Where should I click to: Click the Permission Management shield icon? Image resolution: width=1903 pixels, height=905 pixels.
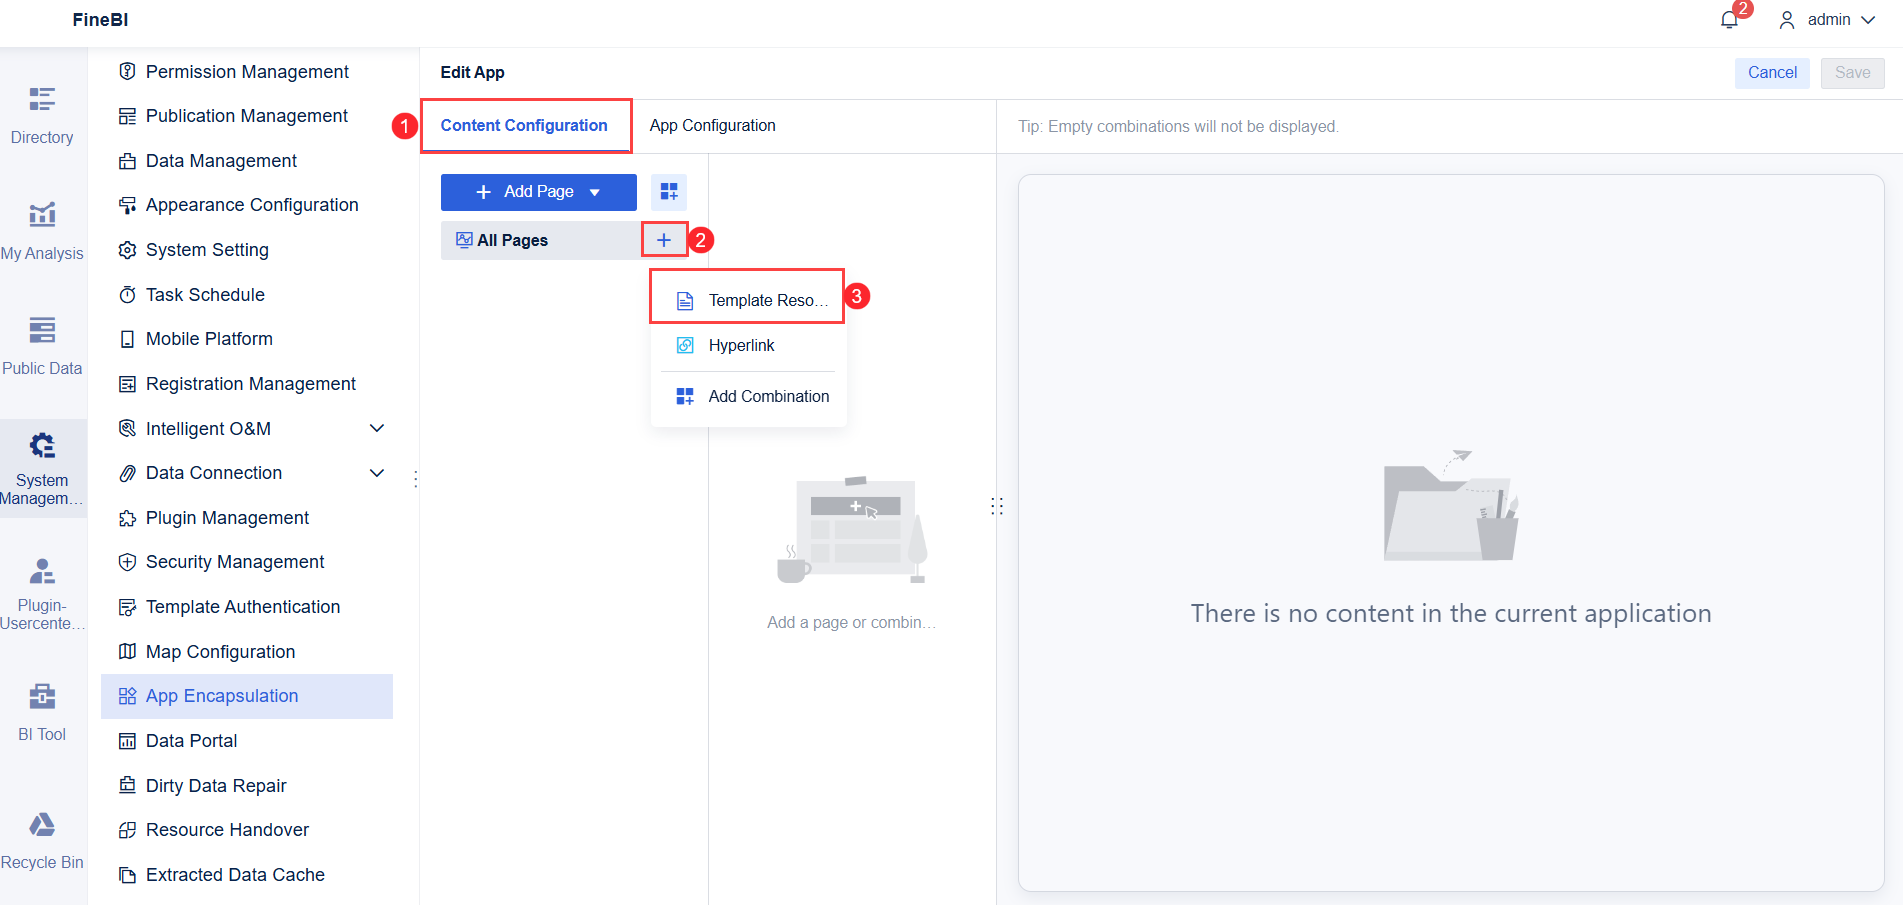click(x=127, y=71)
